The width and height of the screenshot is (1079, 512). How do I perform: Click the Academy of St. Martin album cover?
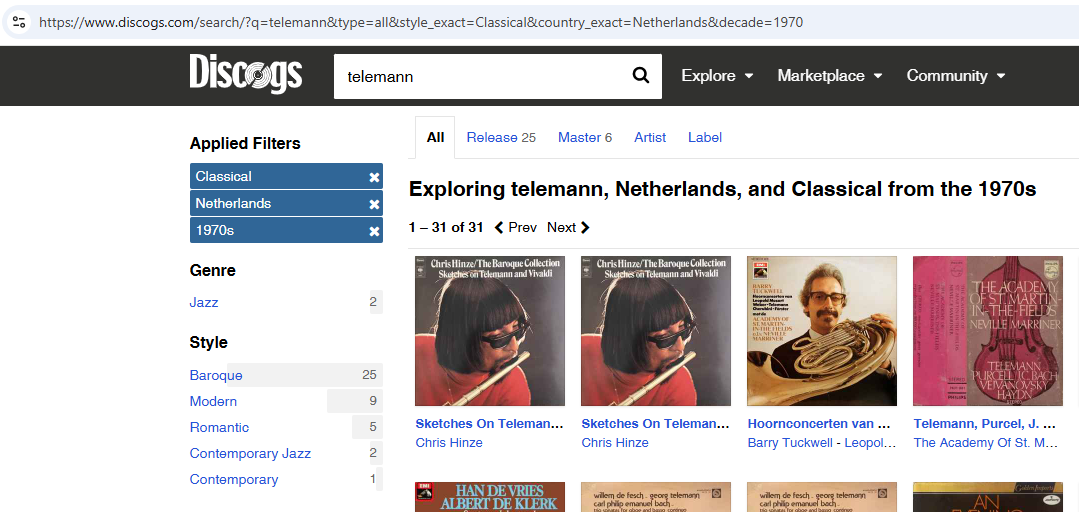[987, 331]
